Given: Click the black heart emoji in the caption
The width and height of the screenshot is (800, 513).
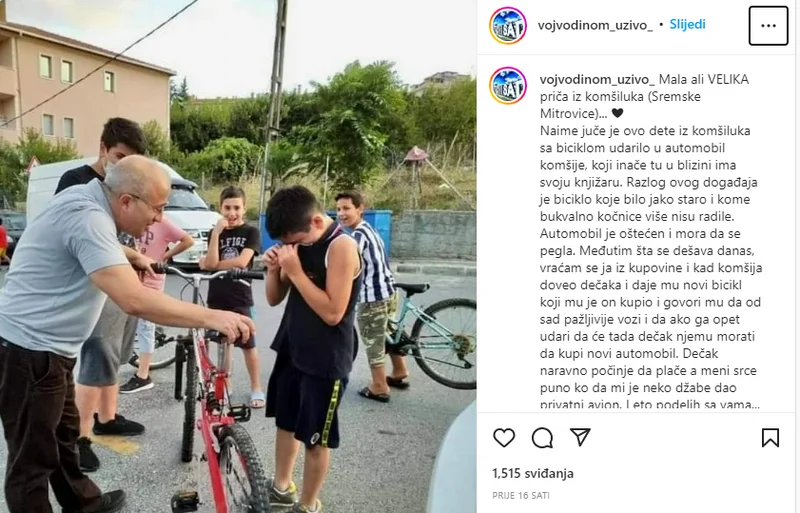Looking at the screenshot, I should pyautogui.click(x=617, y=114).
